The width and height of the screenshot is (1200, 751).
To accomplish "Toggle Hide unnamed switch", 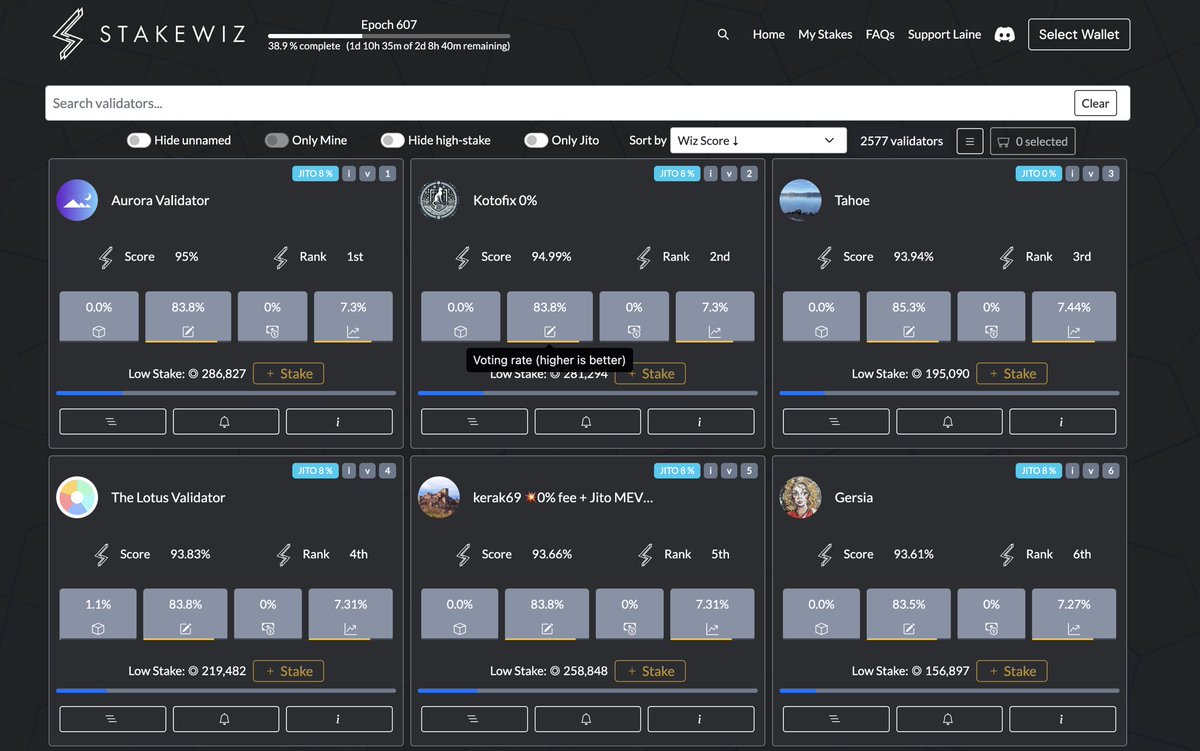I will point(138,141).
